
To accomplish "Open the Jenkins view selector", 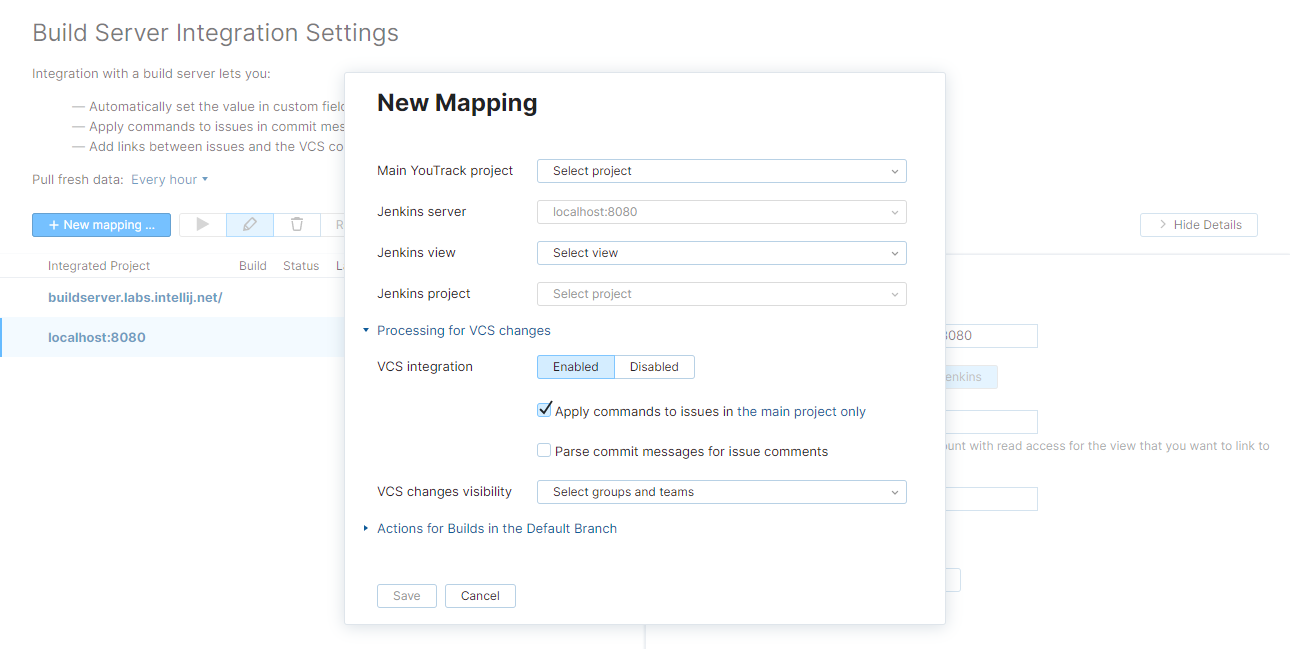I will (721, 253).
